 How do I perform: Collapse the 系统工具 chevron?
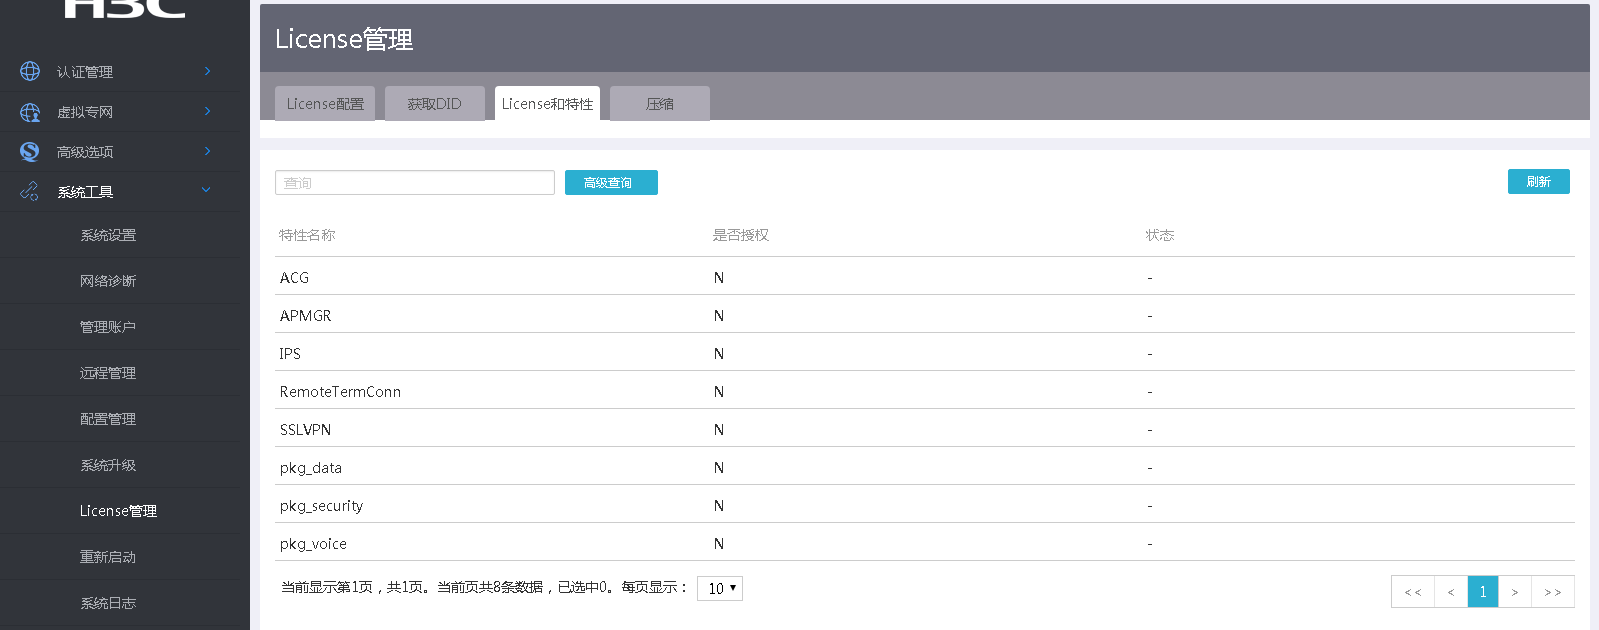point(206,190)
